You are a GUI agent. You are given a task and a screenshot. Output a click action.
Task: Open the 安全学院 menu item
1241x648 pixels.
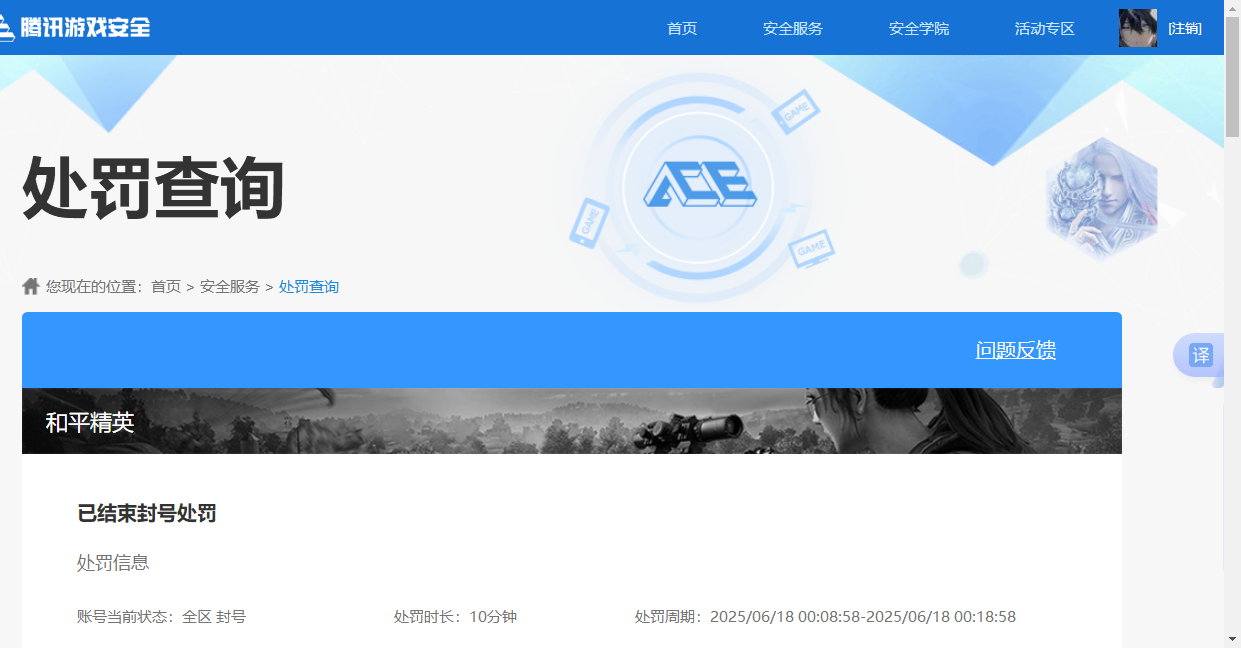point(919,28)
